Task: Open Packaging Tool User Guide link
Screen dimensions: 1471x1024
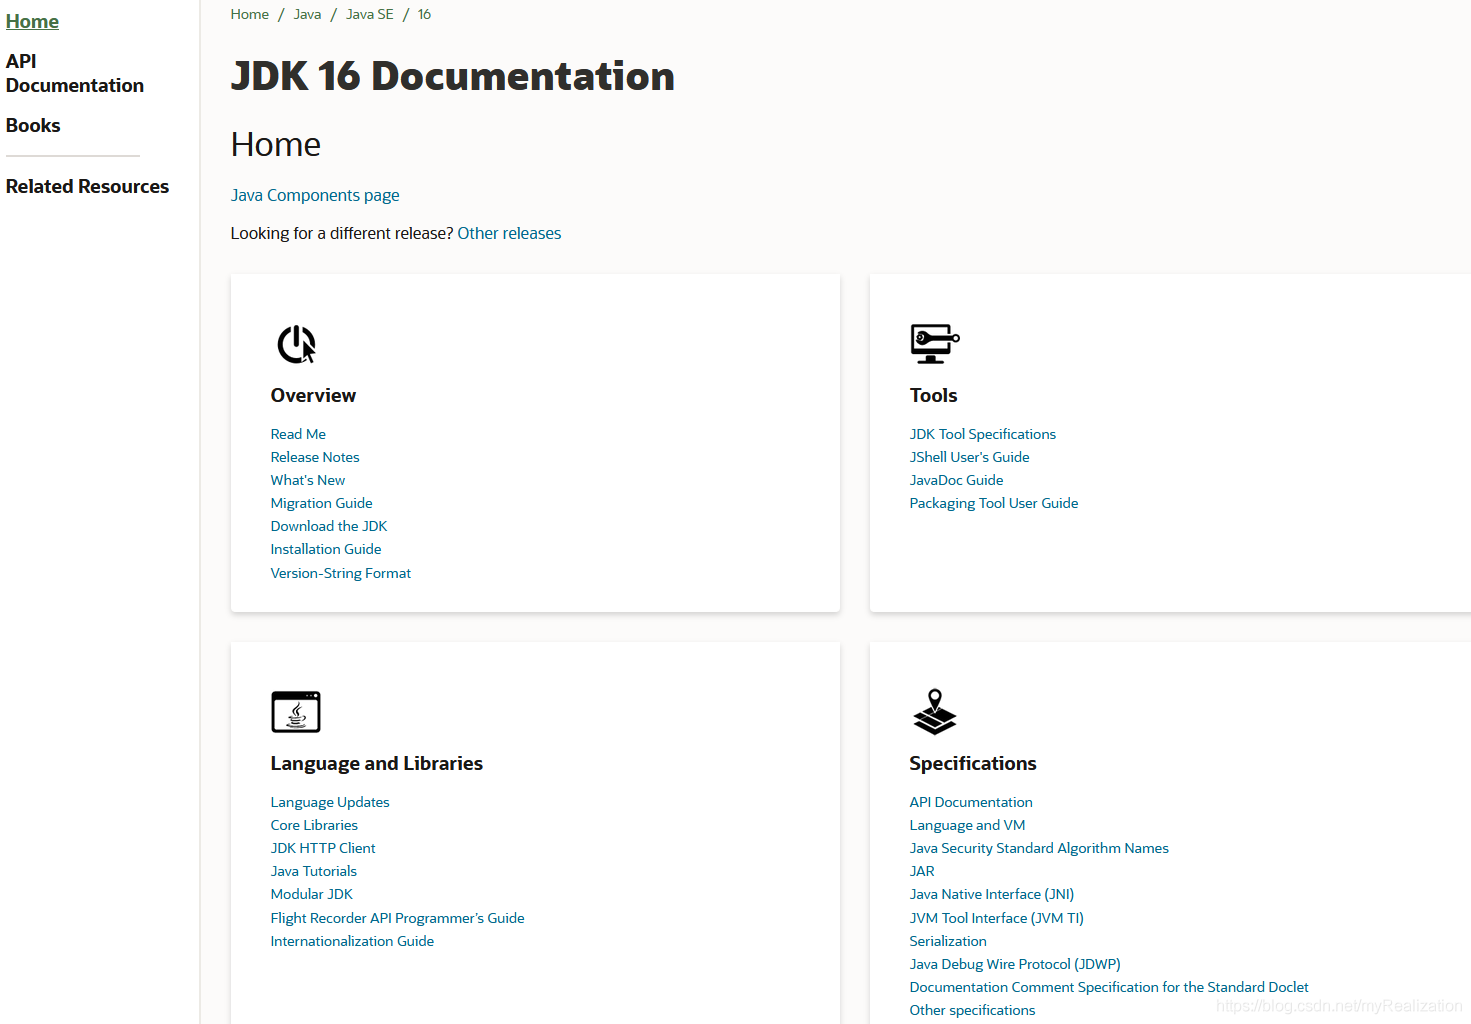Action: pos(994,503)
